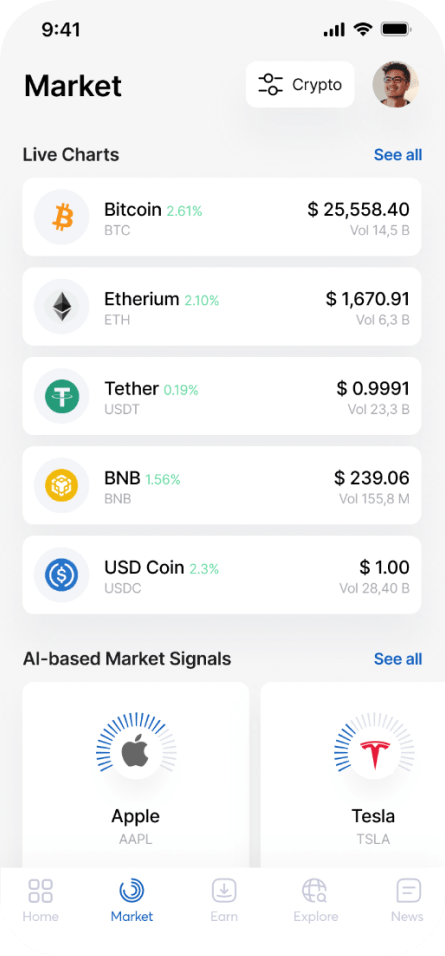Image resolution: width=445 pixels, height=956 pixels.
Task: Go to the Home tab
Action: [x=40, y=900]
